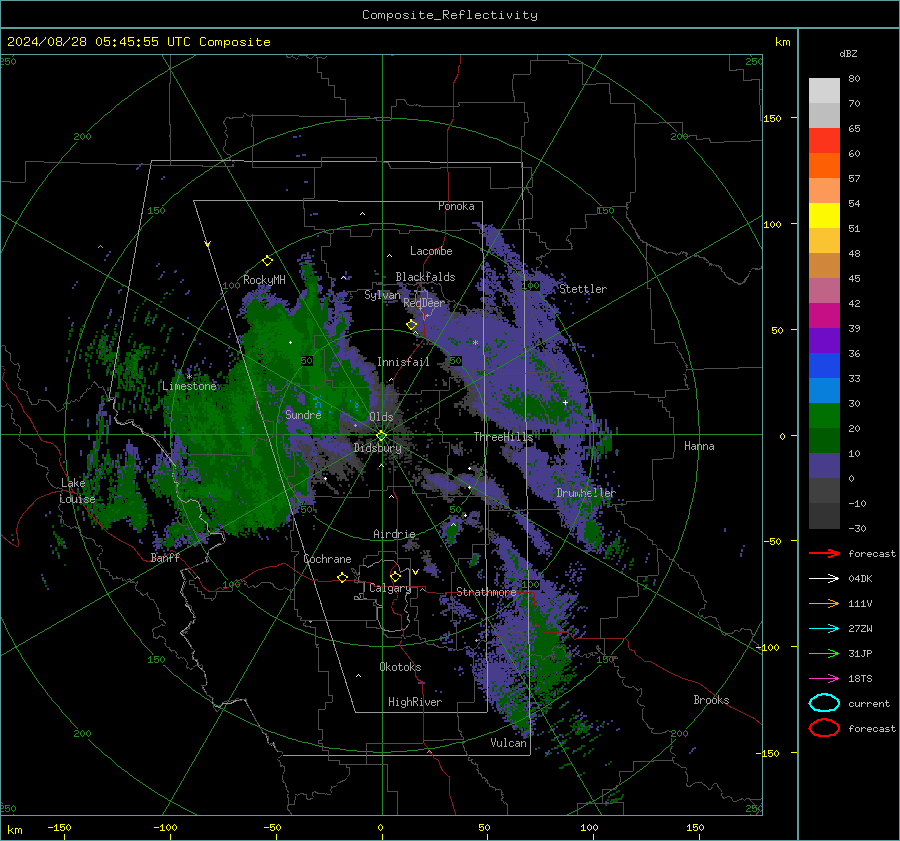Click the Strathmore town label
Viewport: 900px width, 841px height.
pyautogui.click(x=487, y=592)
